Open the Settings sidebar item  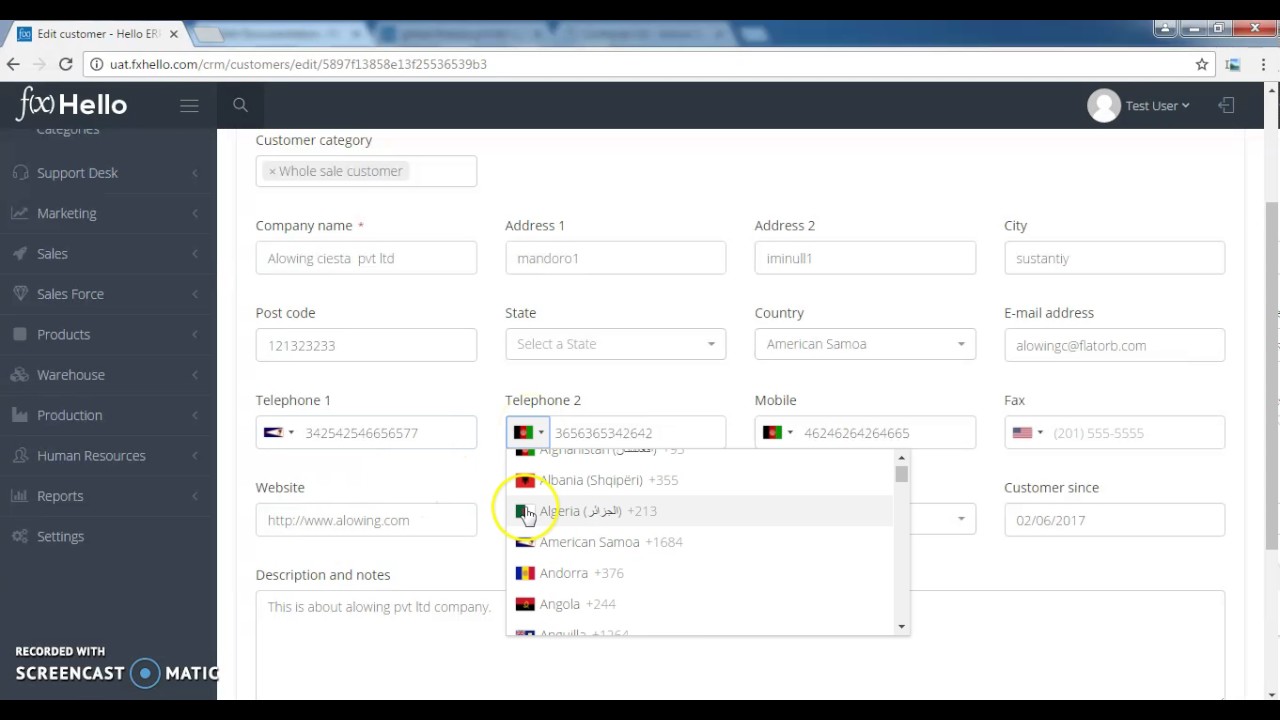[x=108, y=536]
